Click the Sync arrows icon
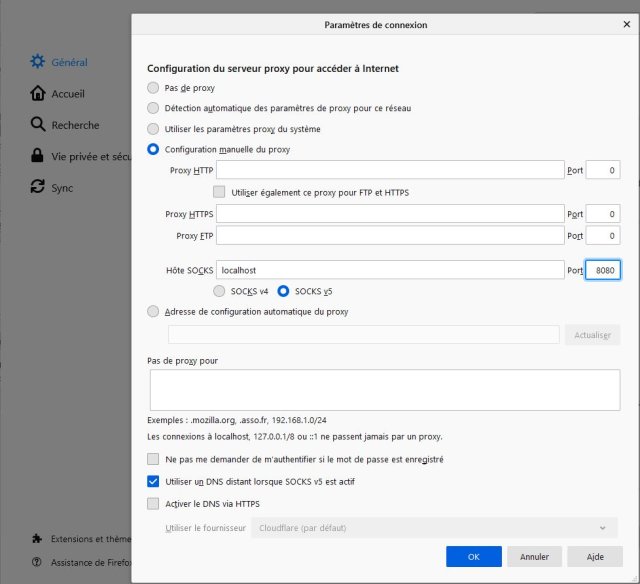 (38, 187)
